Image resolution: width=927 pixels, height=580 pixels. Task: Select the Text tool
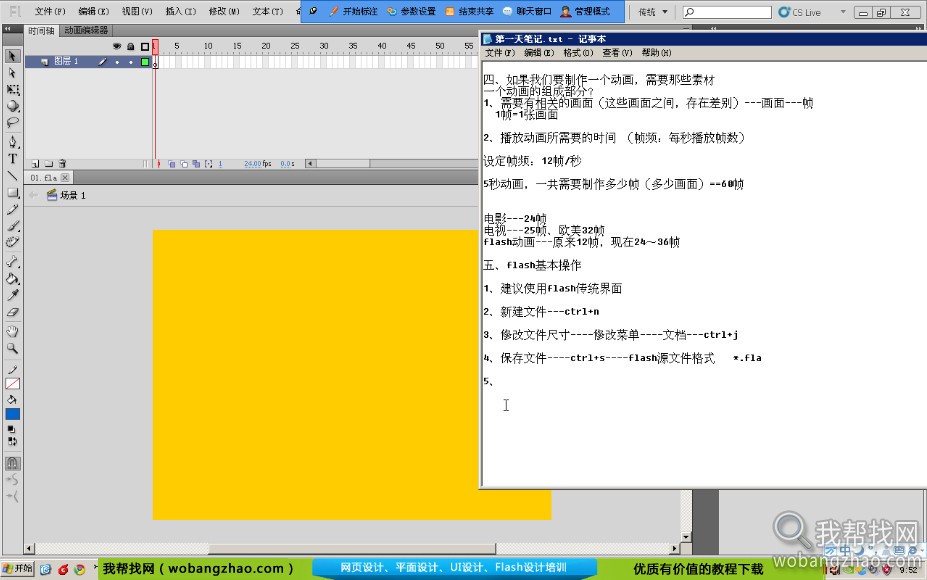point(12,159)
